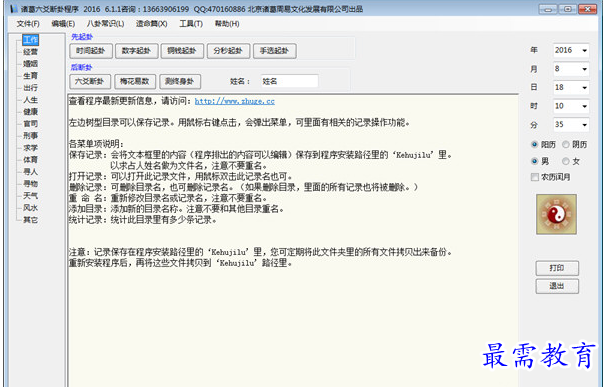Select the 经营 tree item
604x387 pixels.
pos(30,52)
